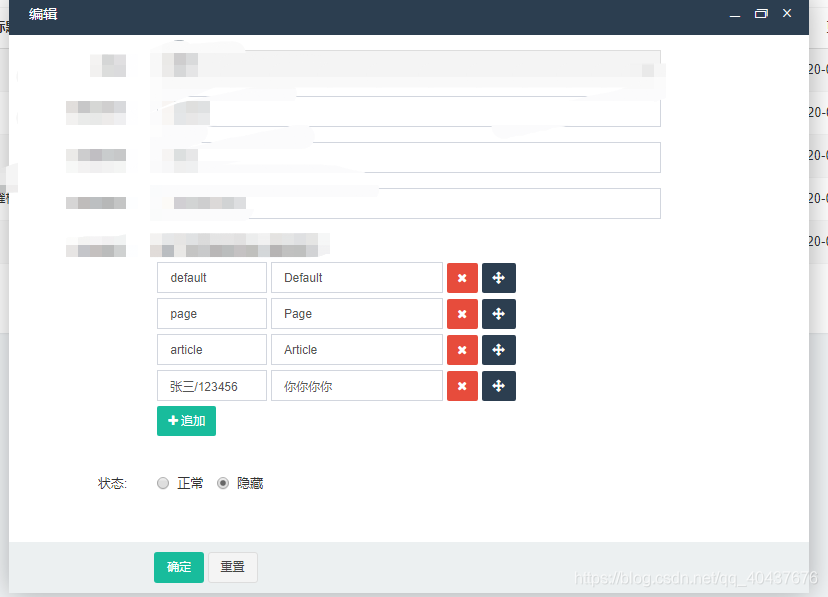Viewport: 828px width, 597px height.
Task: Edit the 'Page' value field
Action: point(357,314)
